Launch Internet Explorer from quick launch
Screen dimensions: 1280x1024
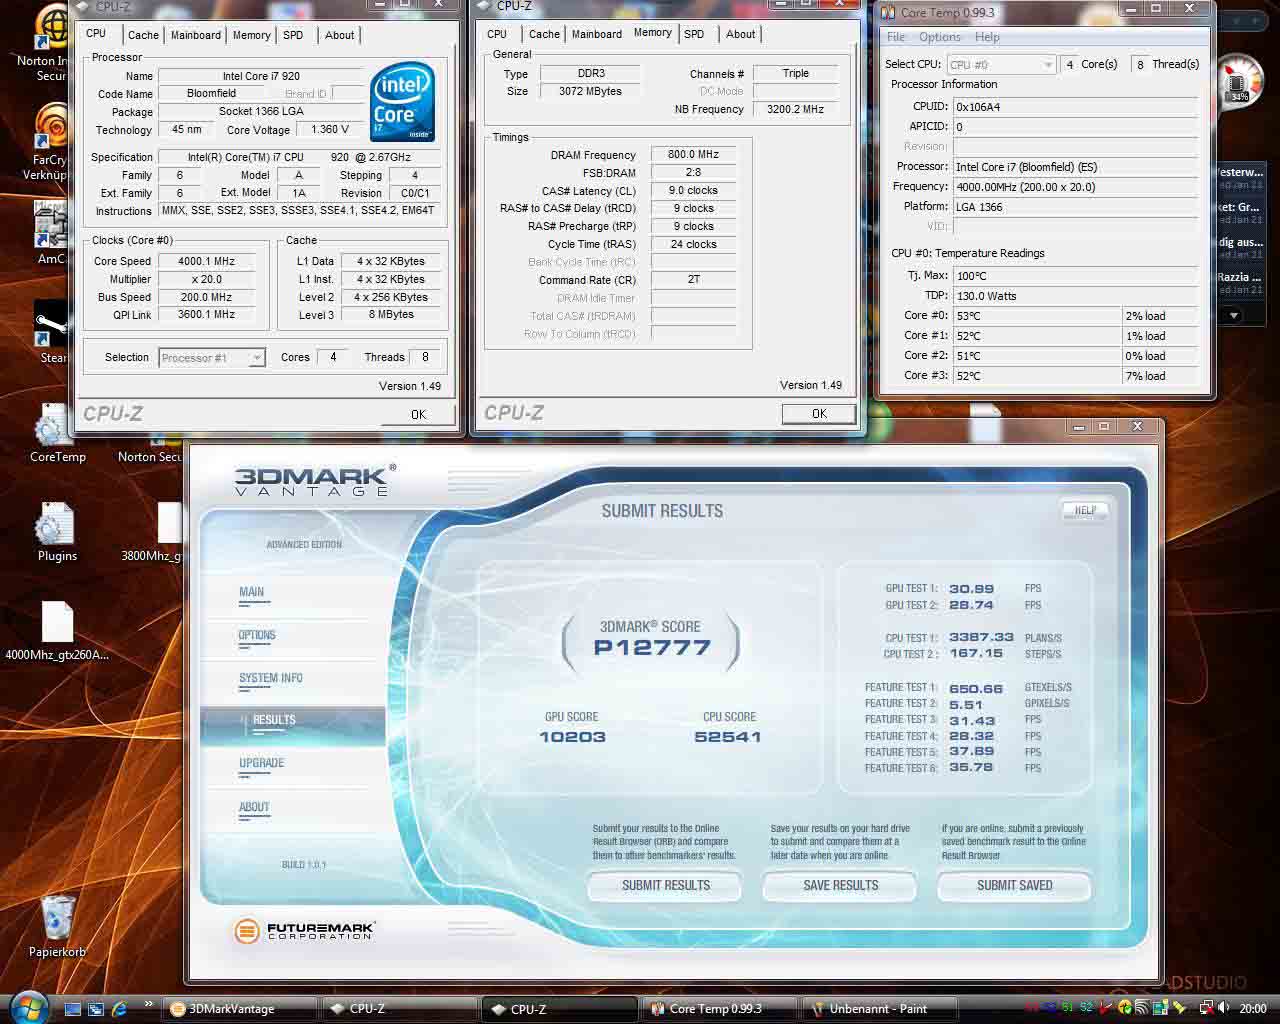point(120,1009)
